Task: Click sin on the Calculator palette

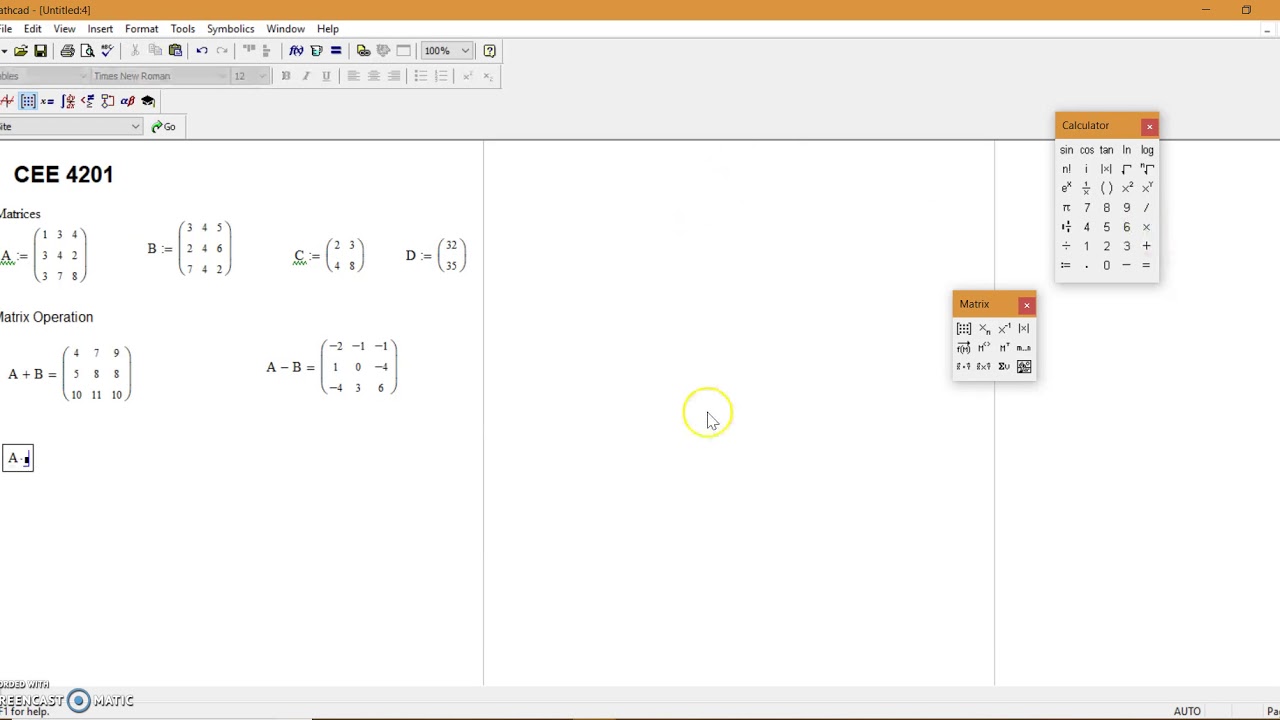Action: click(1066, 150)
